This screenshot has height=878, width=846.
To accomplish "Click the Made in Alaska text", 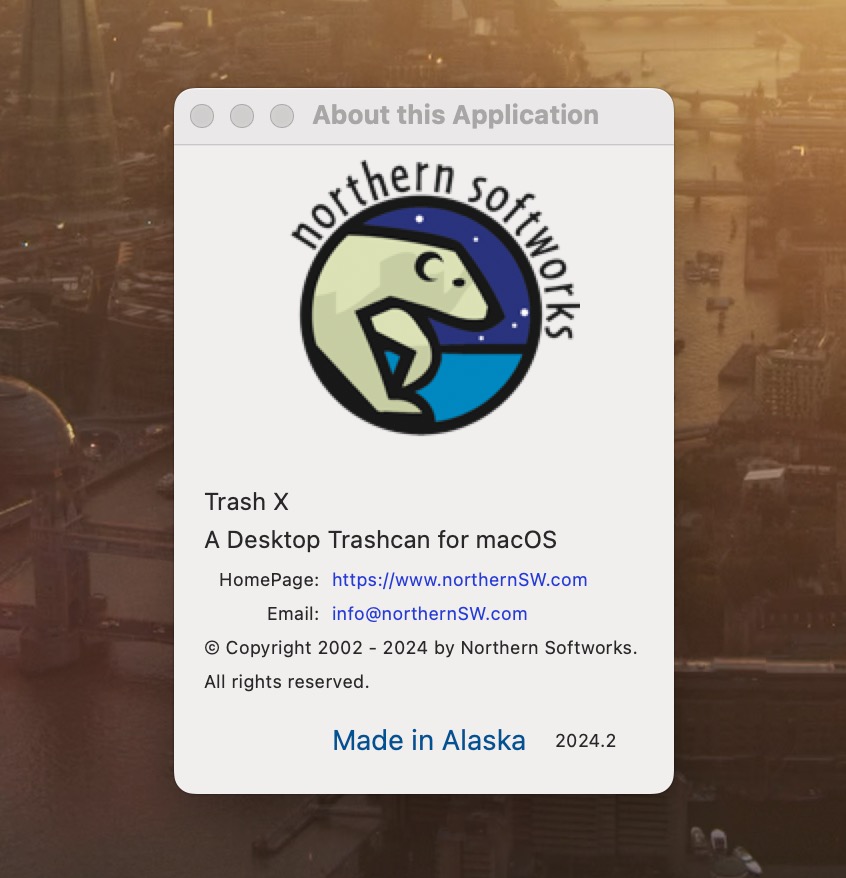I will tap(429, 740).
